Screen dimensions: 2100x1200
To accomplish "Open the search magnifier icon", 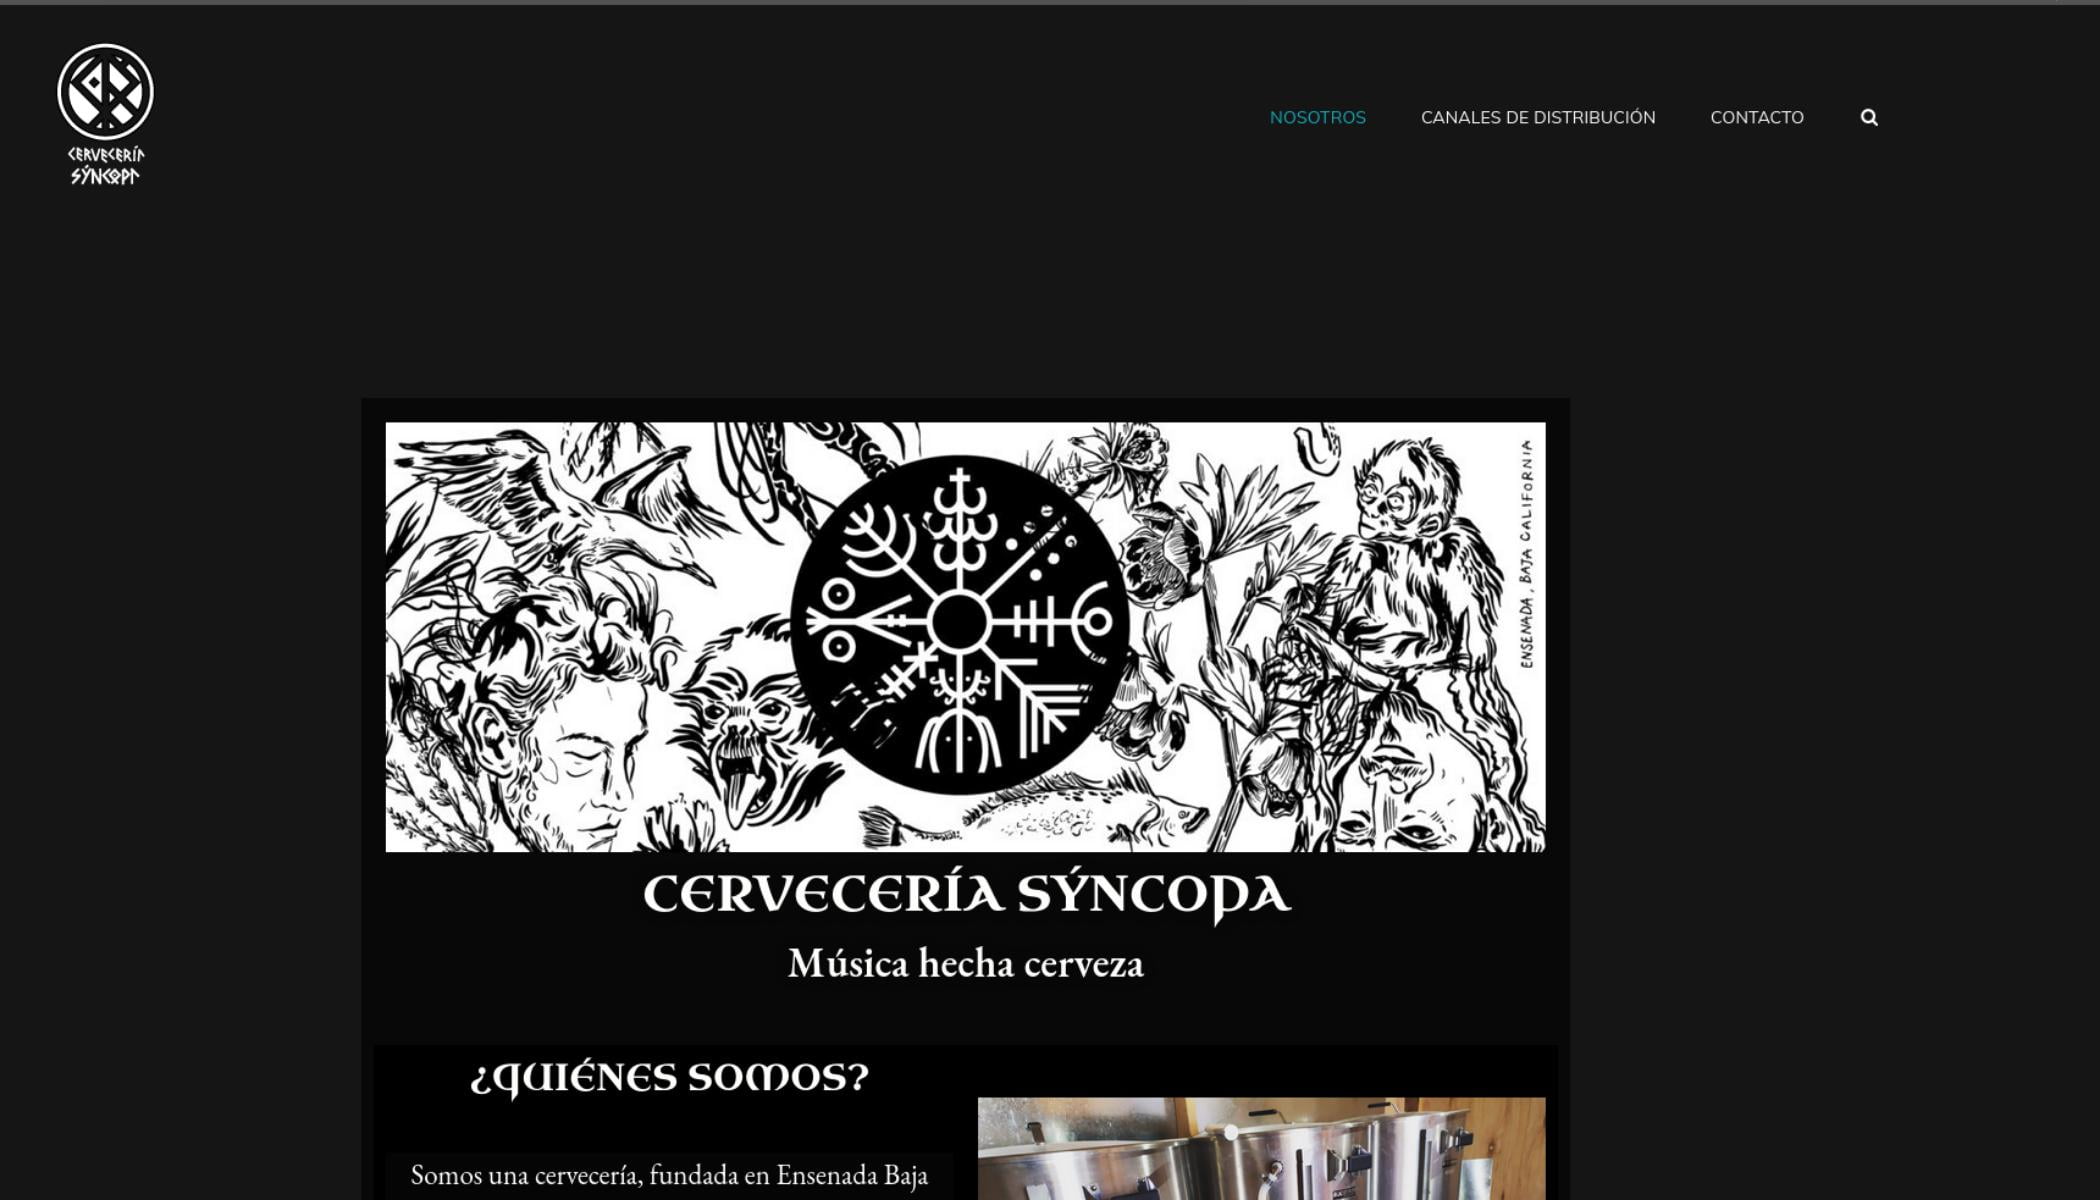I will [x=1869, y=118].
